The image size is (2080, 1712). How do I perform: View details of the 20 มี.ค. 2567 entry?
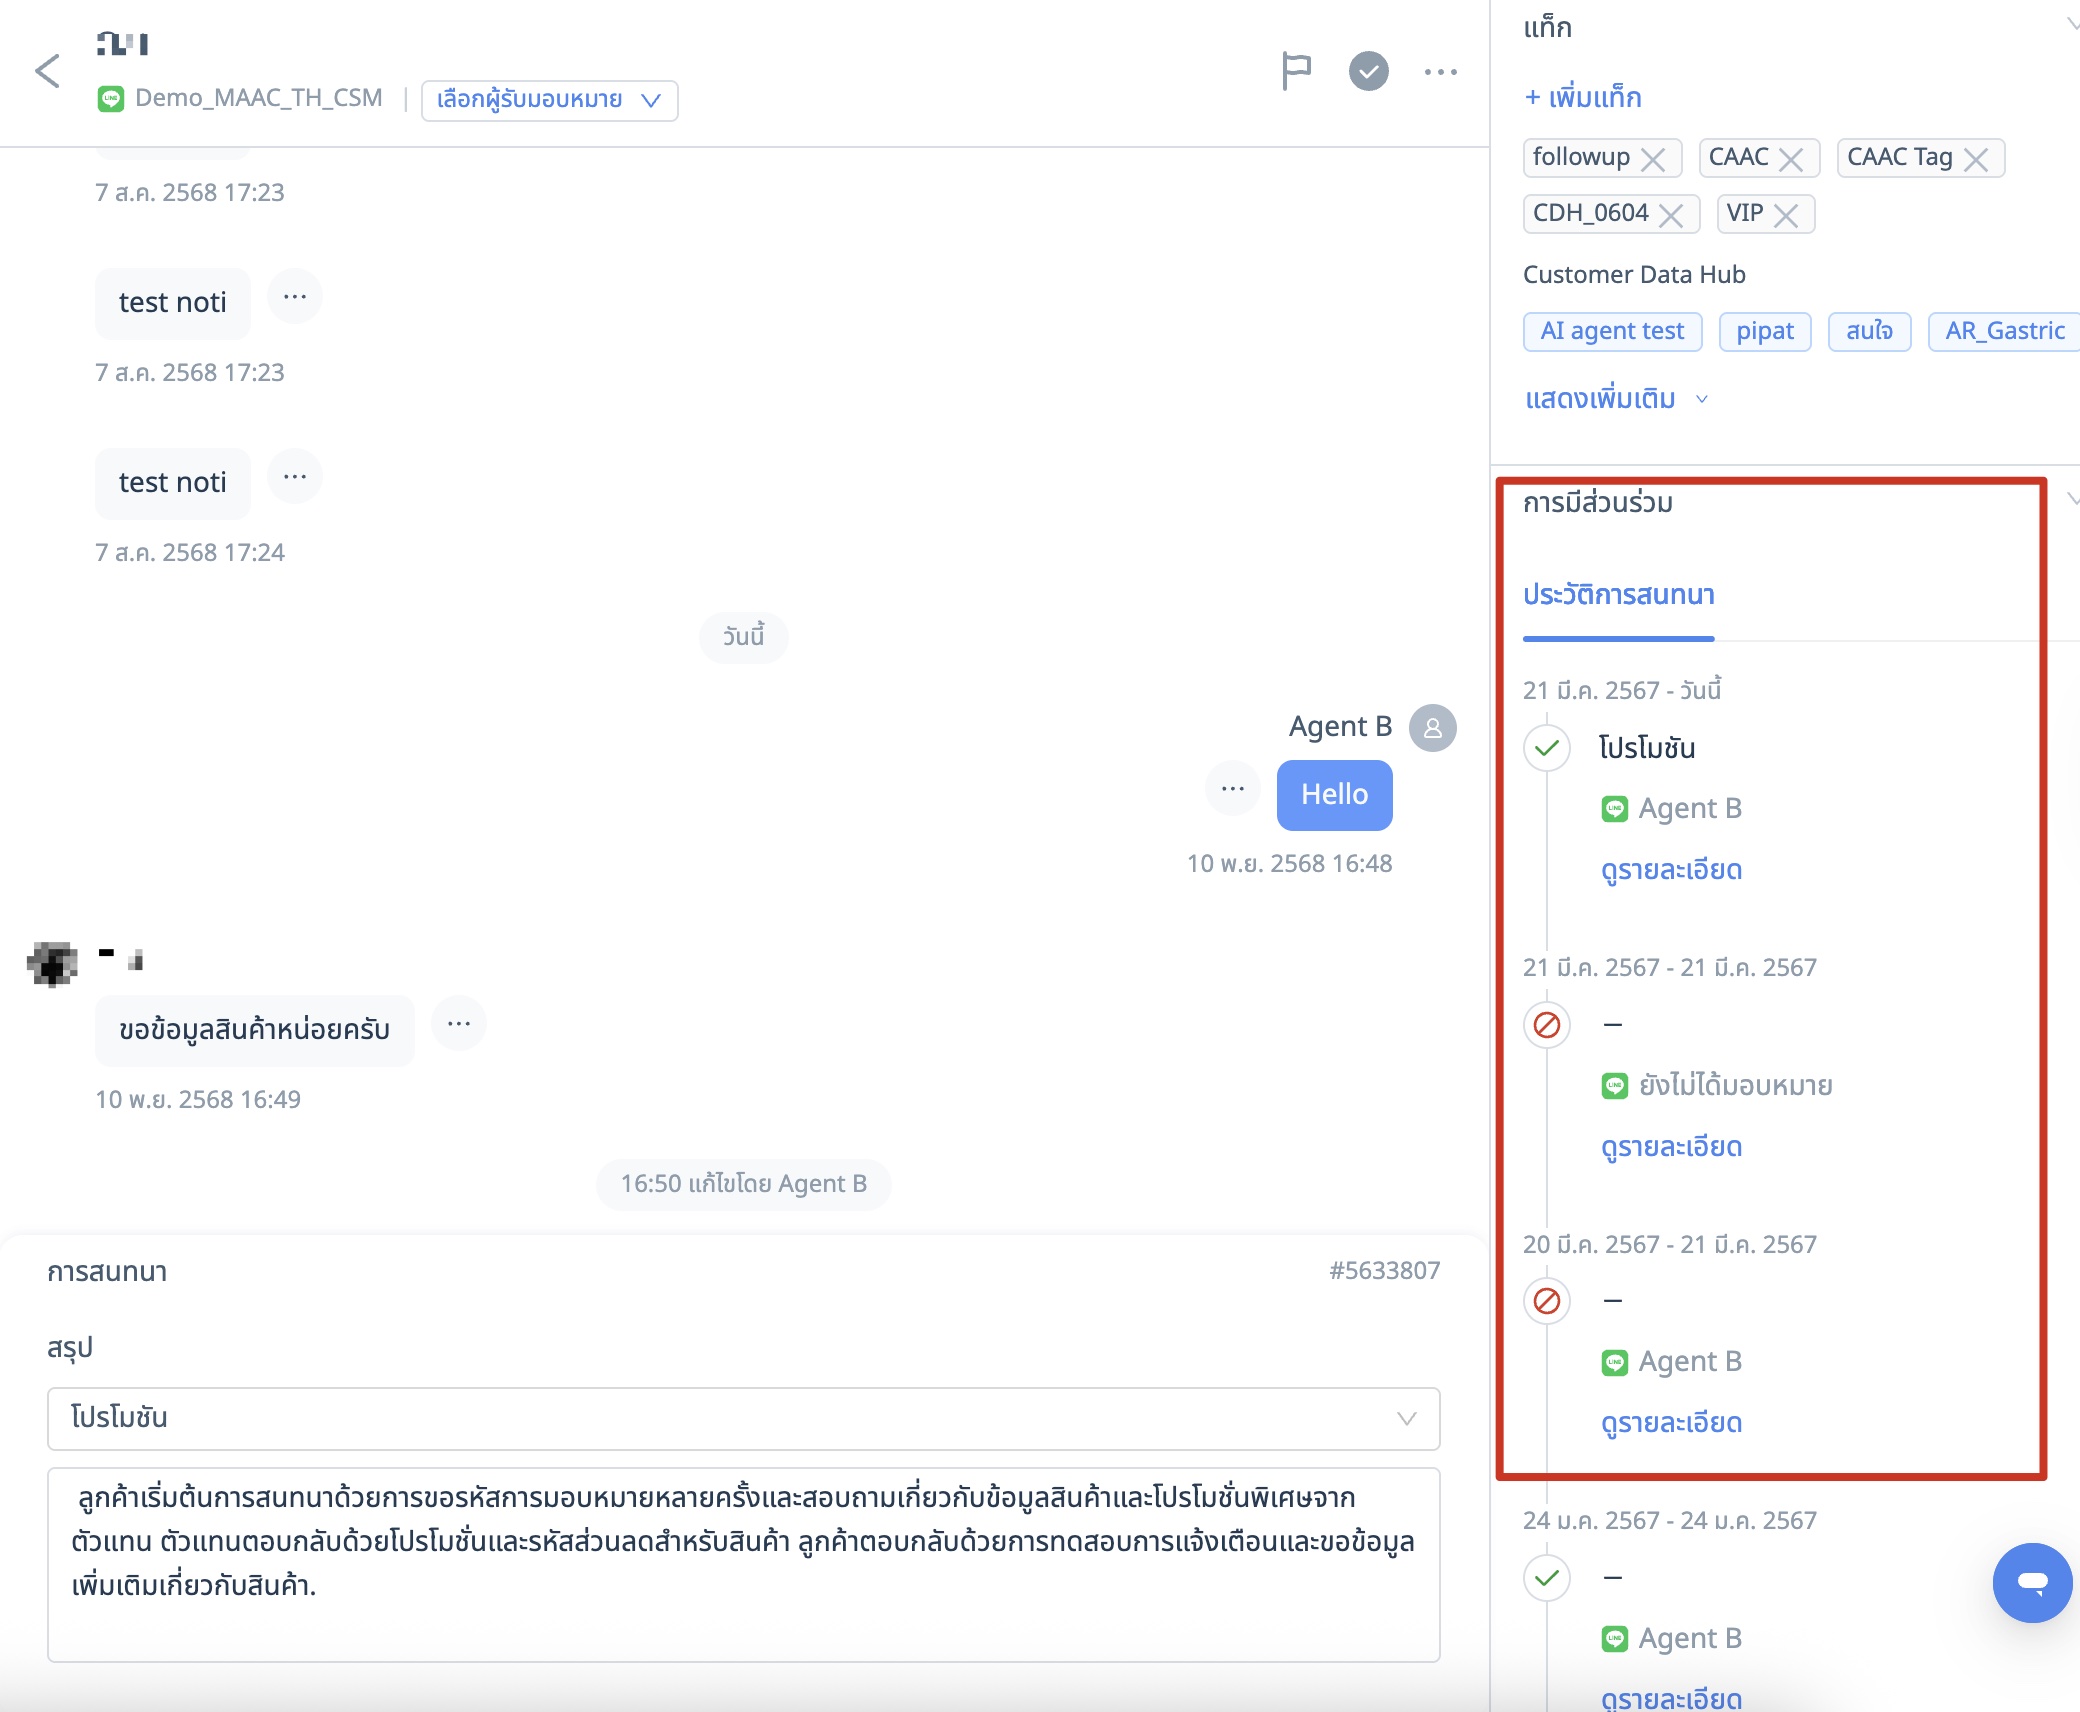click(x=1671, y=1423)
